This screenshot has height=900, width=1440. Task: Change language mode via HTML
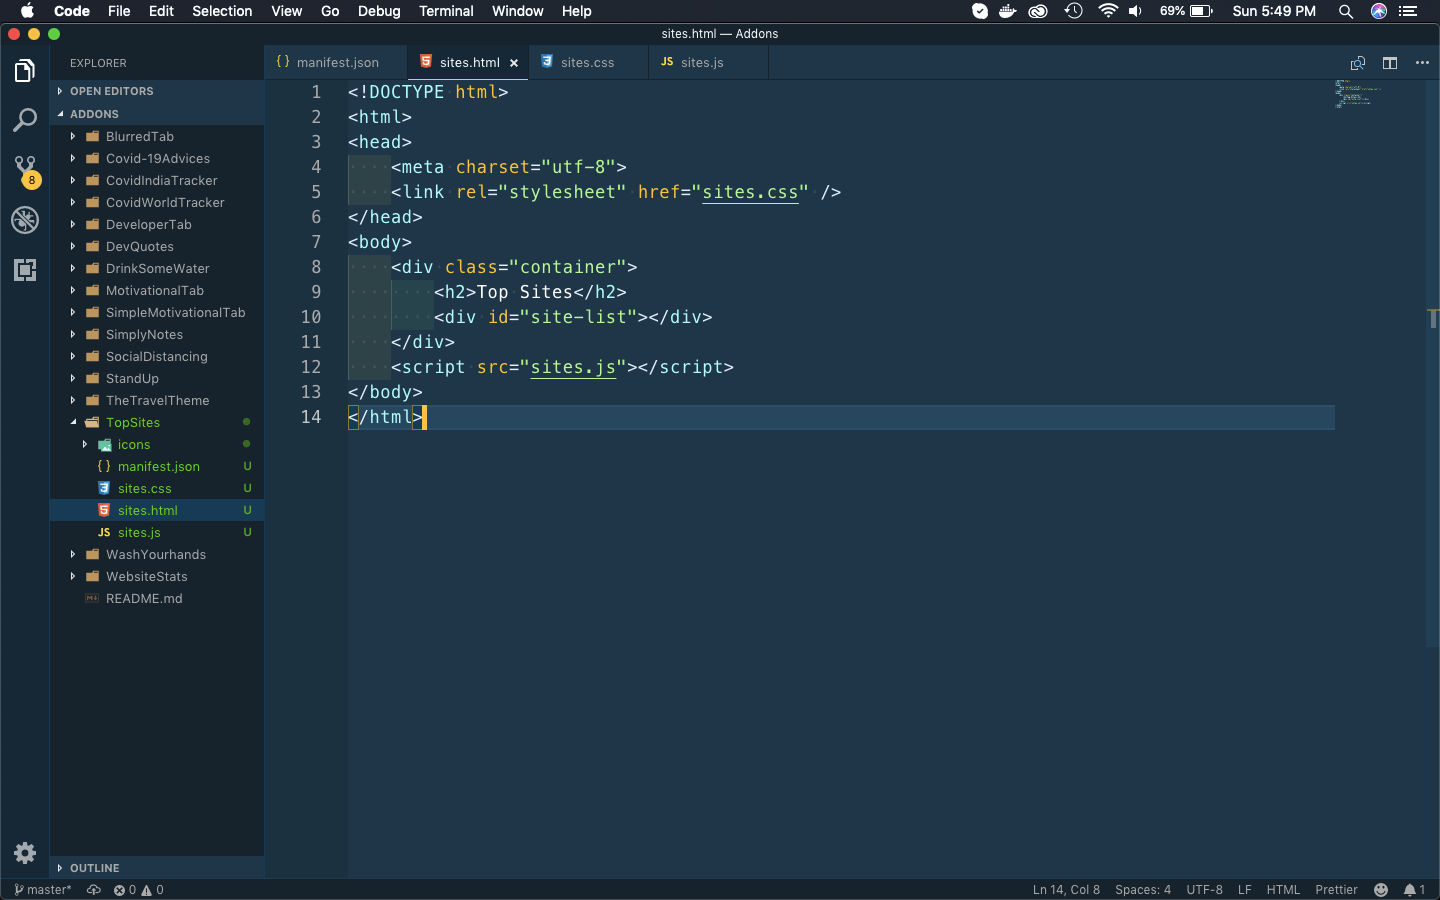[1283, 890]
